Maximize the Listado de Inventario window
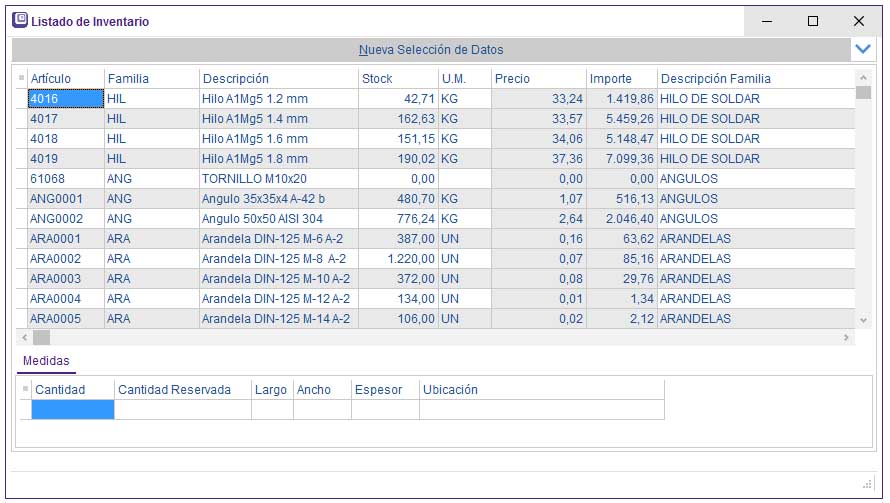Image resolution: width=890 pixels, height=503 pixels. pos(812,20)
